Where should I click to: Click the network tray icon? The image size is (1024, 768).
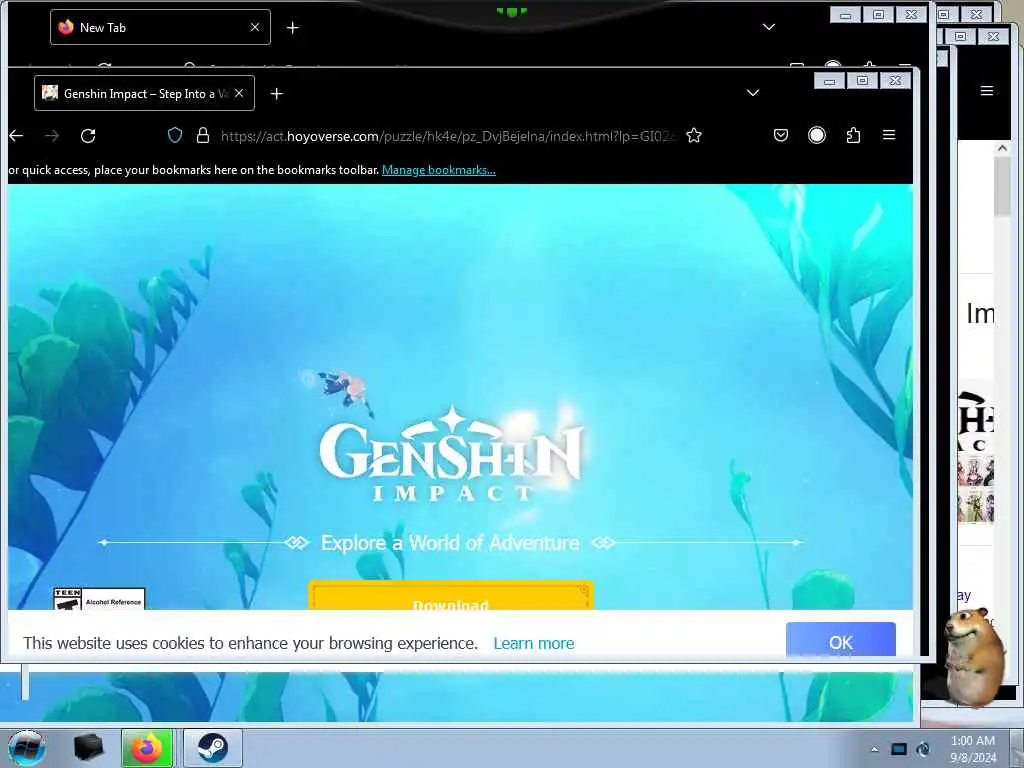tap(923, 749)
